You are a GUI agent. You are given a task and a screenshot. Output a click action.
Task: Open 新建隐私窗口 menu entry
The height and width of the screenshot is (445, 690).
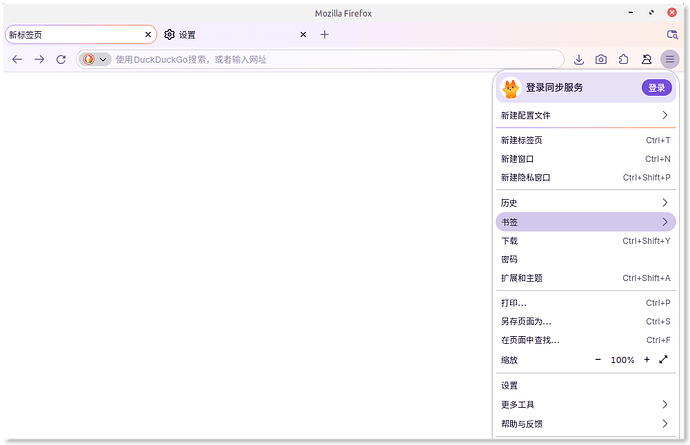coord(586,177)
